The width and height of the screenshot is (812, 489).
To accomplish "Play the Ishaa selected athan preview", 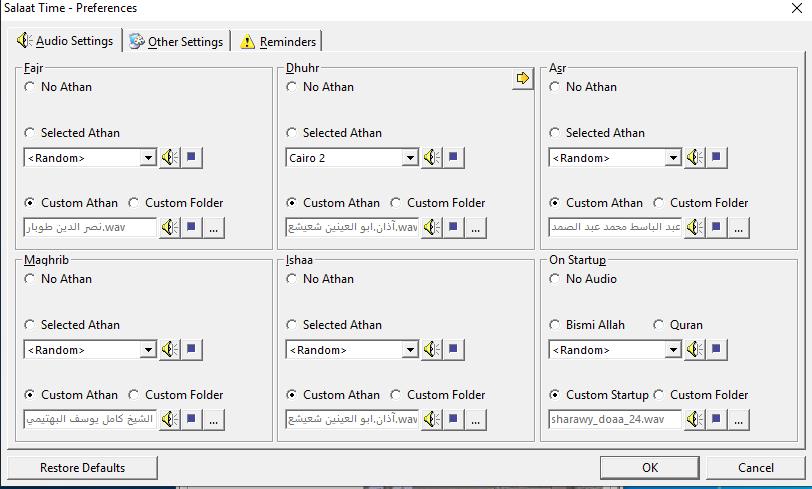I will point(431,350).
